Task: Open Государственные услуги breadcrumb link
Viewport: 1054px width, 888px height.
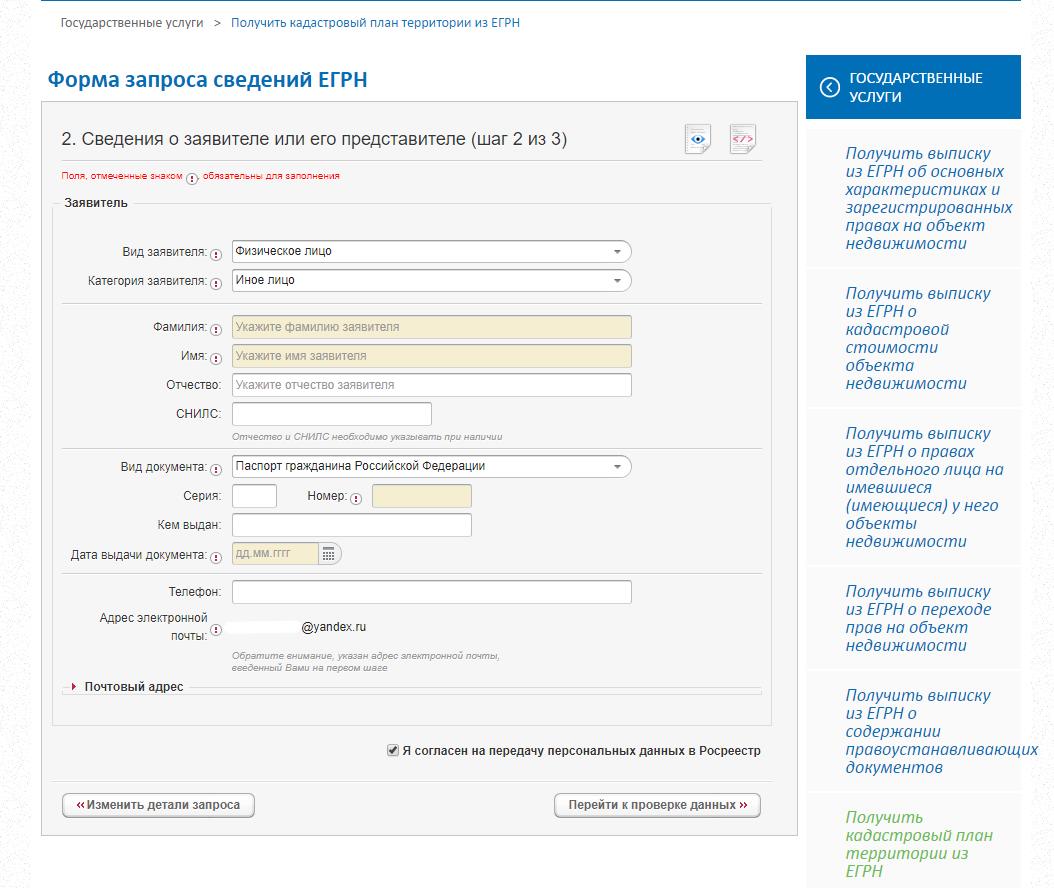Action: pyautogui.click(x=132, y=23)
